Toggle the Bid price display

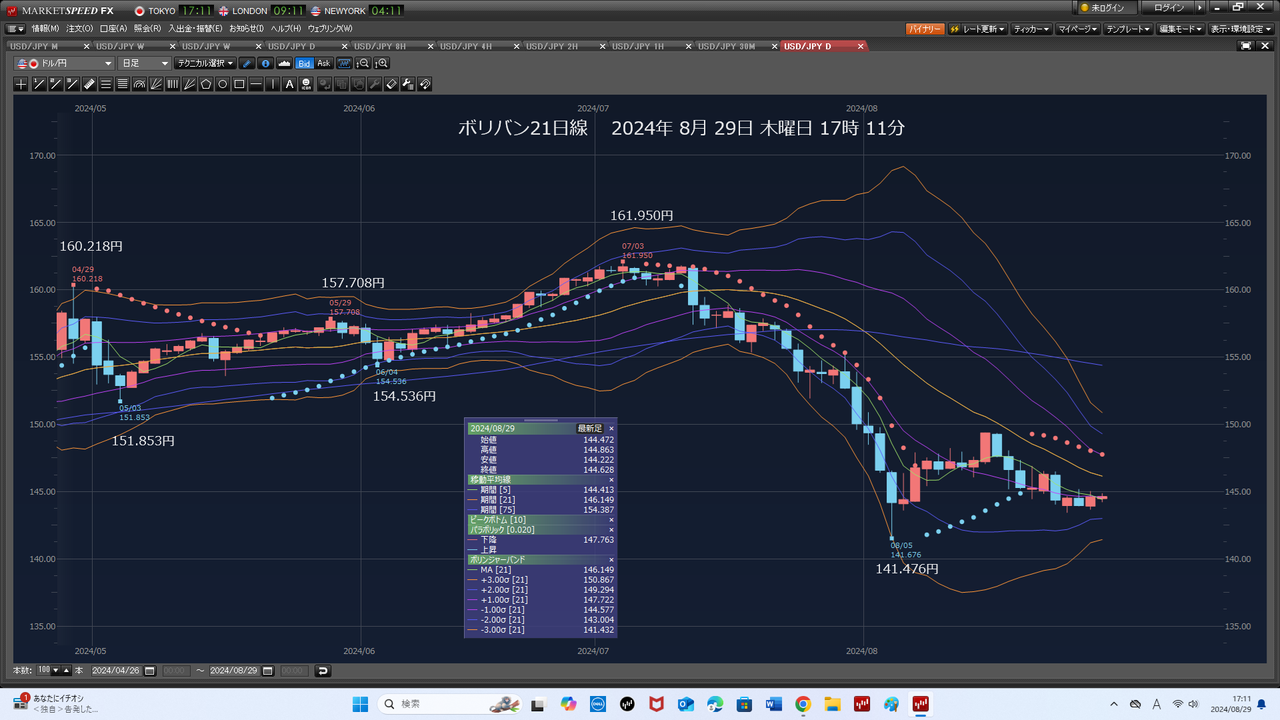(x=304, y=63)
